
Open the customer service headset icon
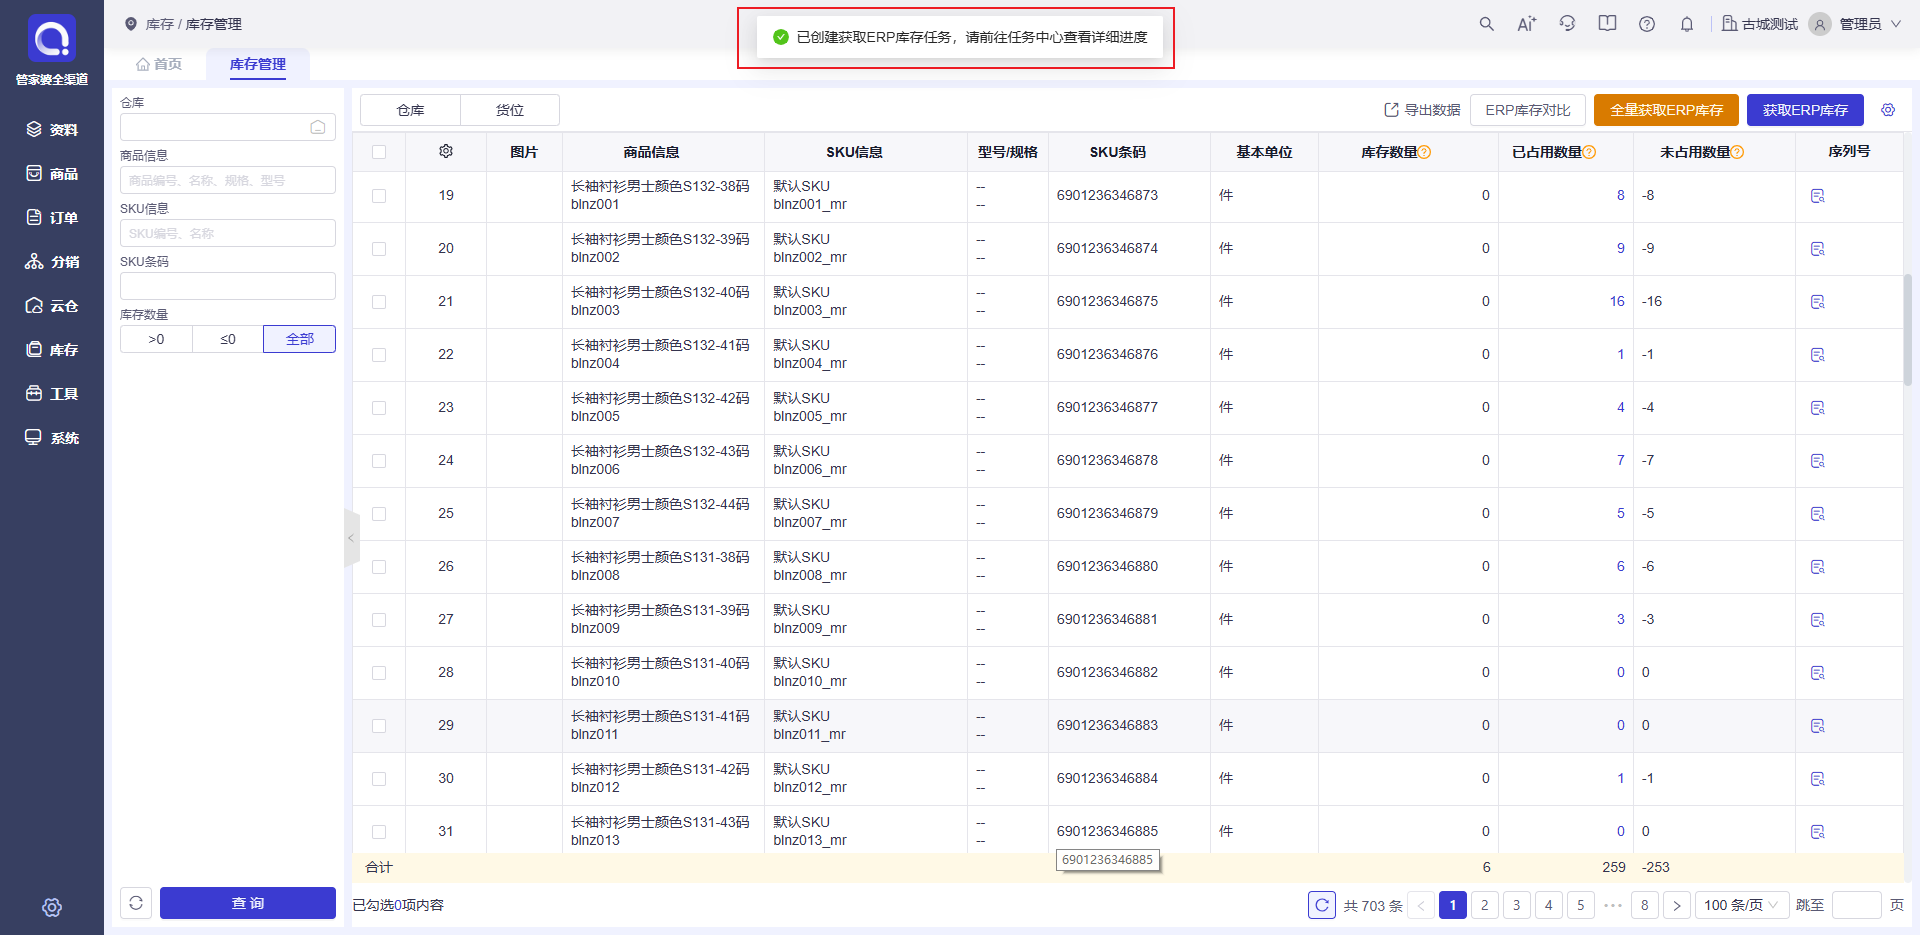[1567, 24]
